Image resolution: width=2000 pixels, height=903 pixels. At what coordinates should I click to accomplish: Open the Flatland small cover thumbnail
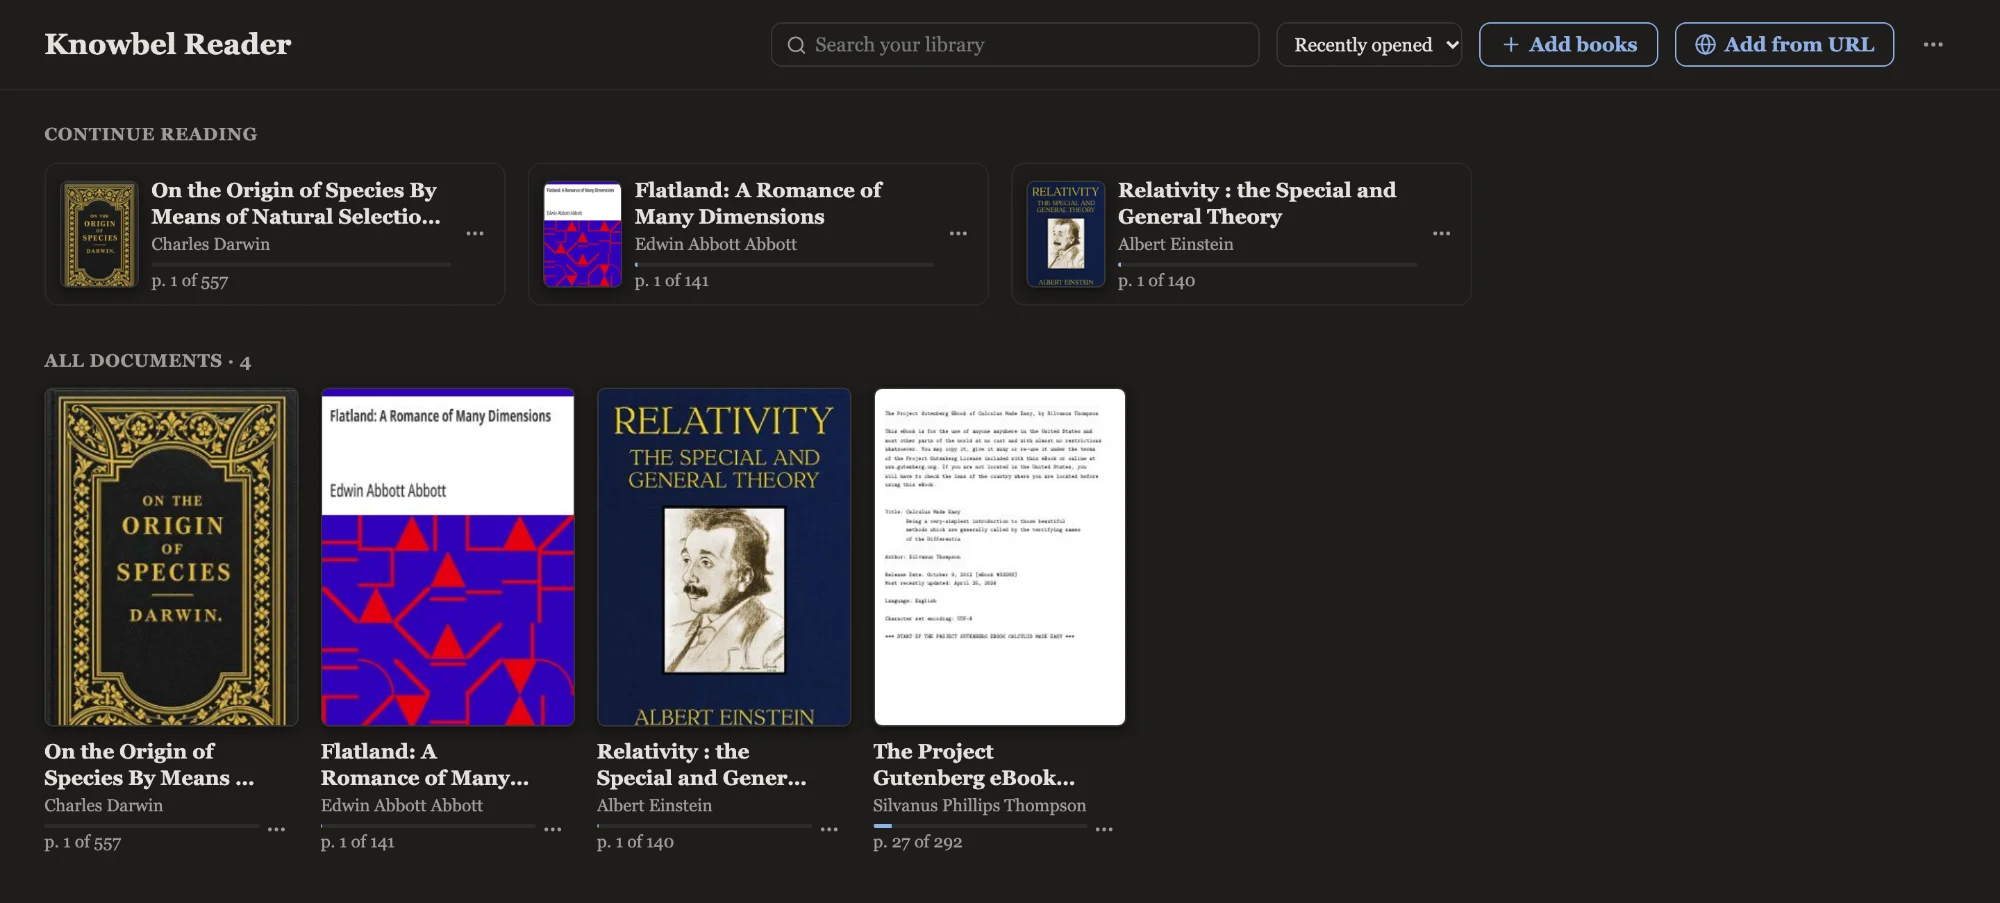tap(582, 234)
